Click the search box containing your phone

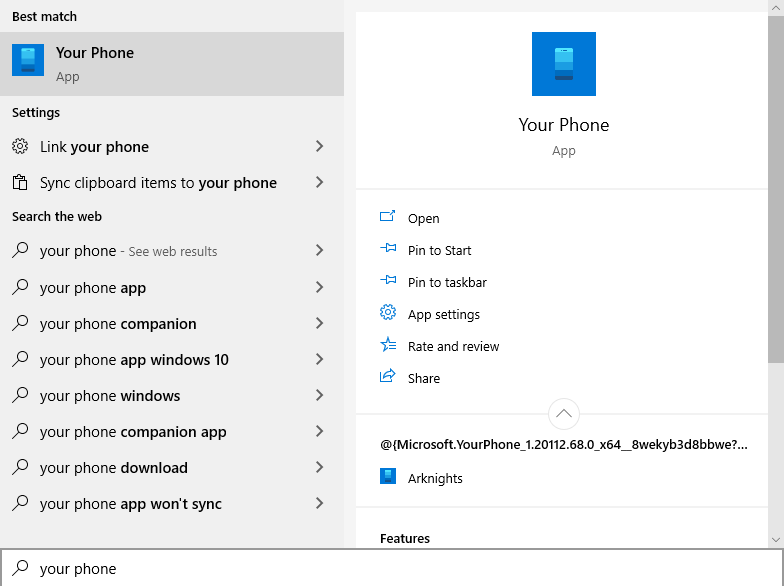point(392,568)
